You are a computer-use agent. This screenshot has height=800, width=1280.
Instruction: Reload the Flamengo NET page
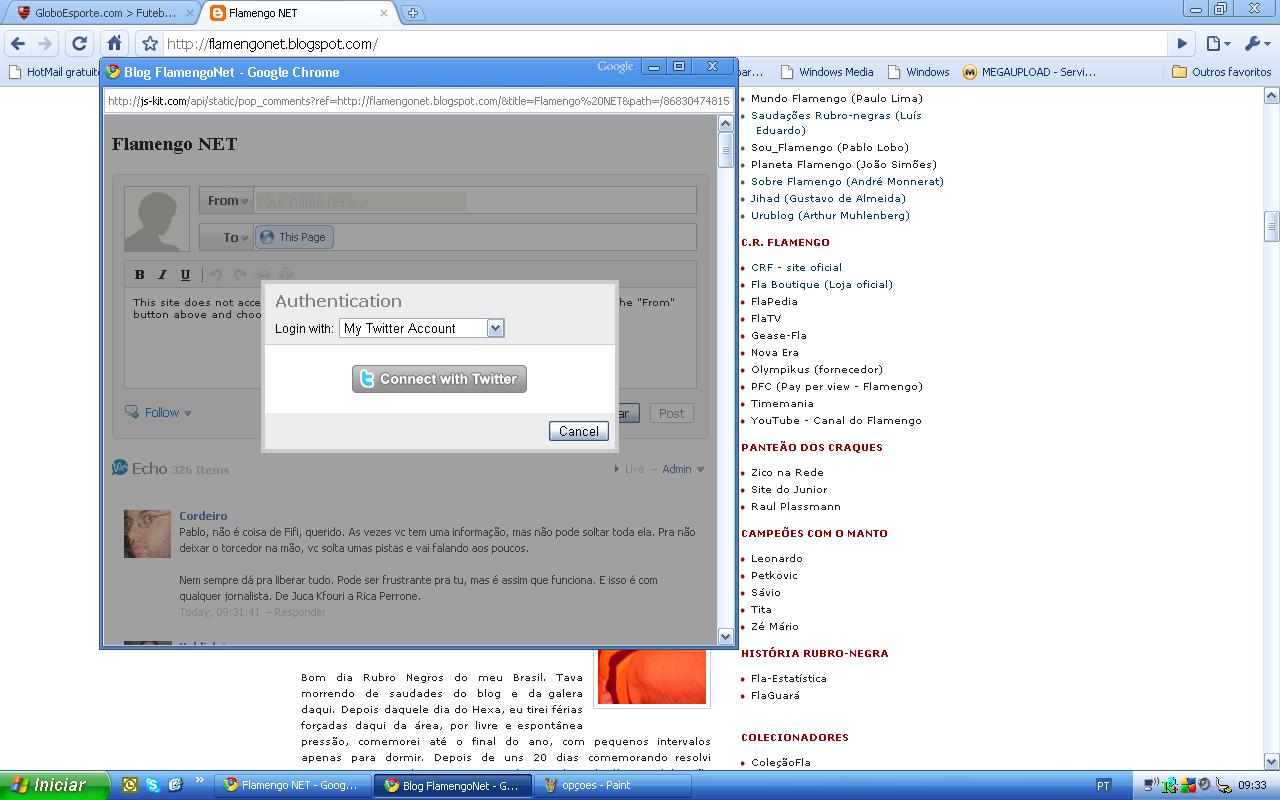pyautogui.click(x=80, y=43)
